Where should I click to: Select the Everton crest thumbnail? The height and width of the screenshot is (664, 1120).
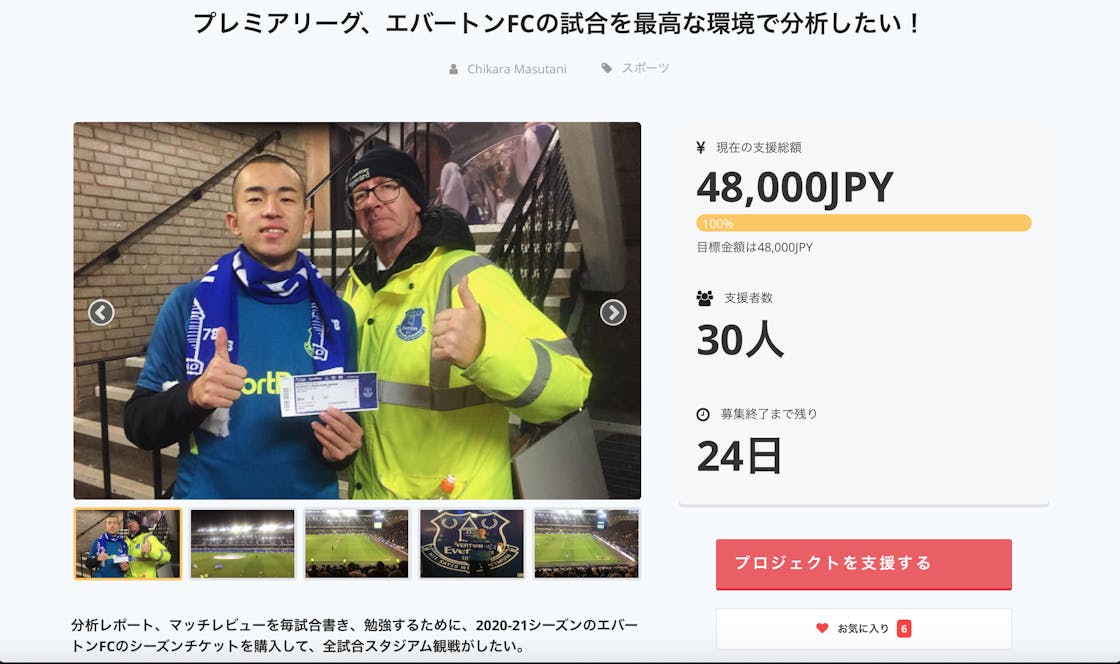pos(471,543)
